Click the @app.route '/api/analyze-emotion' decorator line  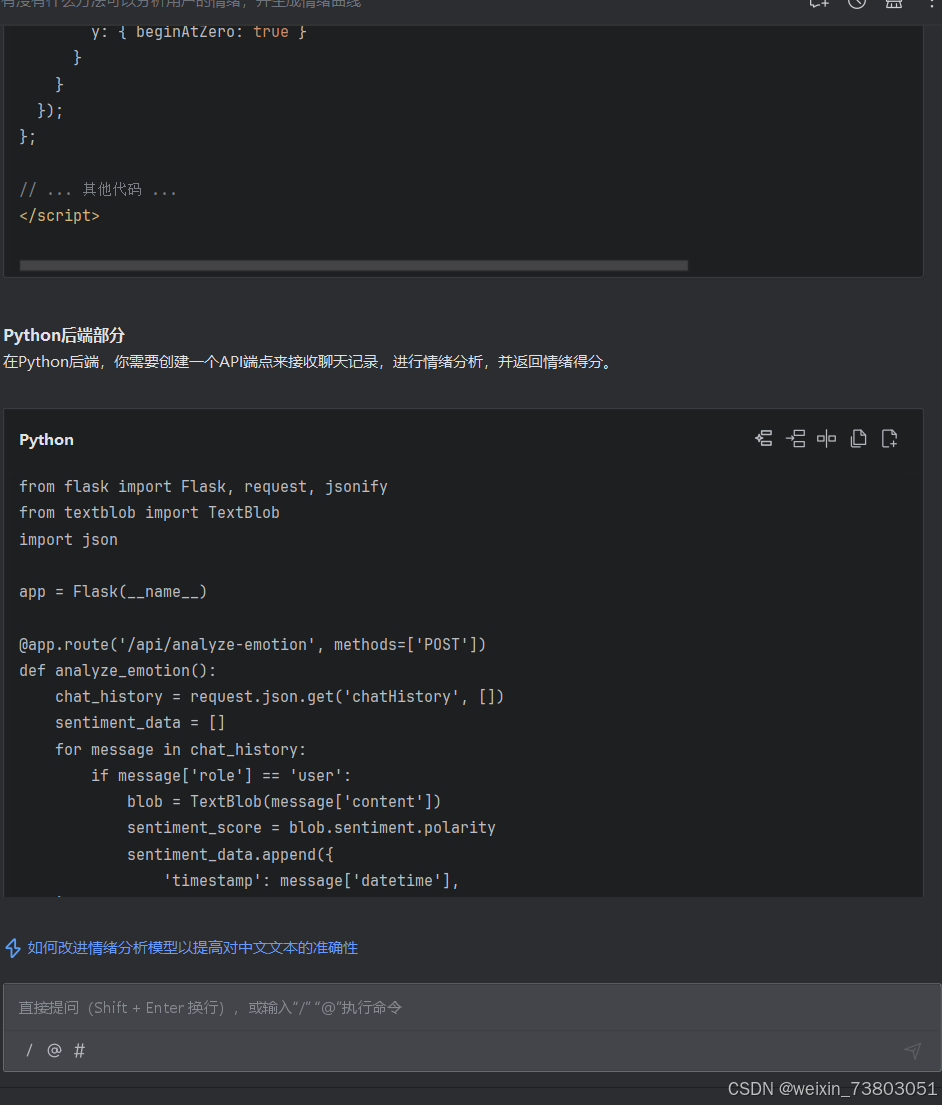click(253, 645)
